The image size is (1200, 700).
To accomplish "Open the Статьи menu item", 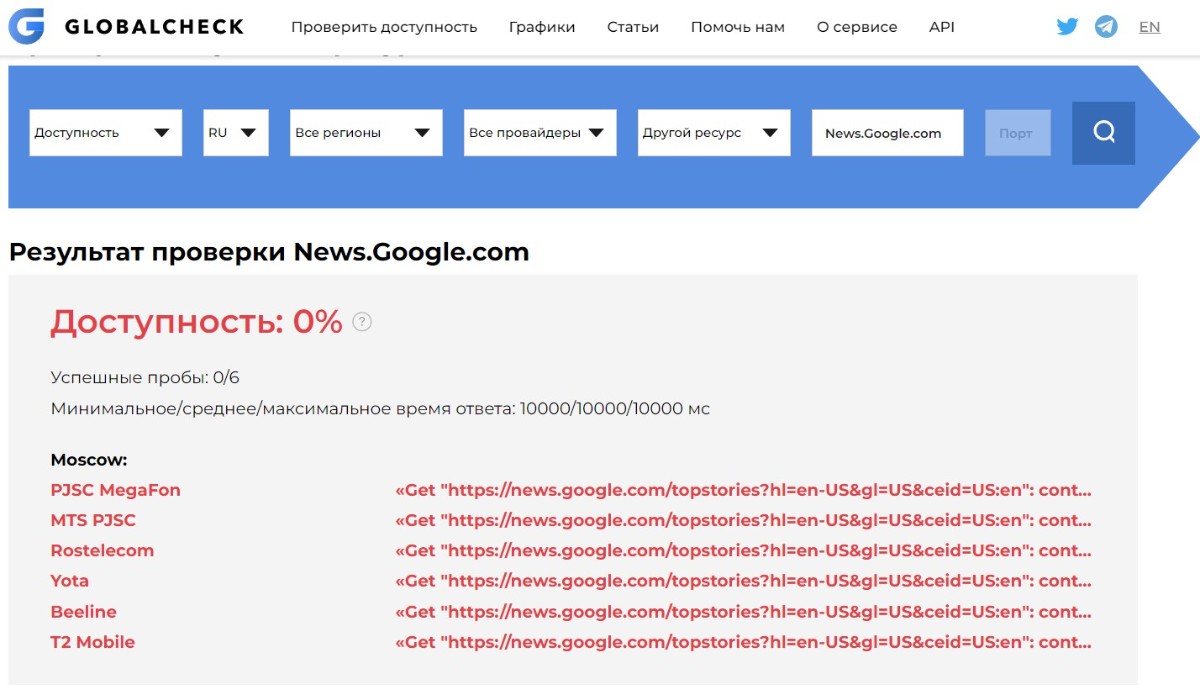I will (x=633, y=27).
